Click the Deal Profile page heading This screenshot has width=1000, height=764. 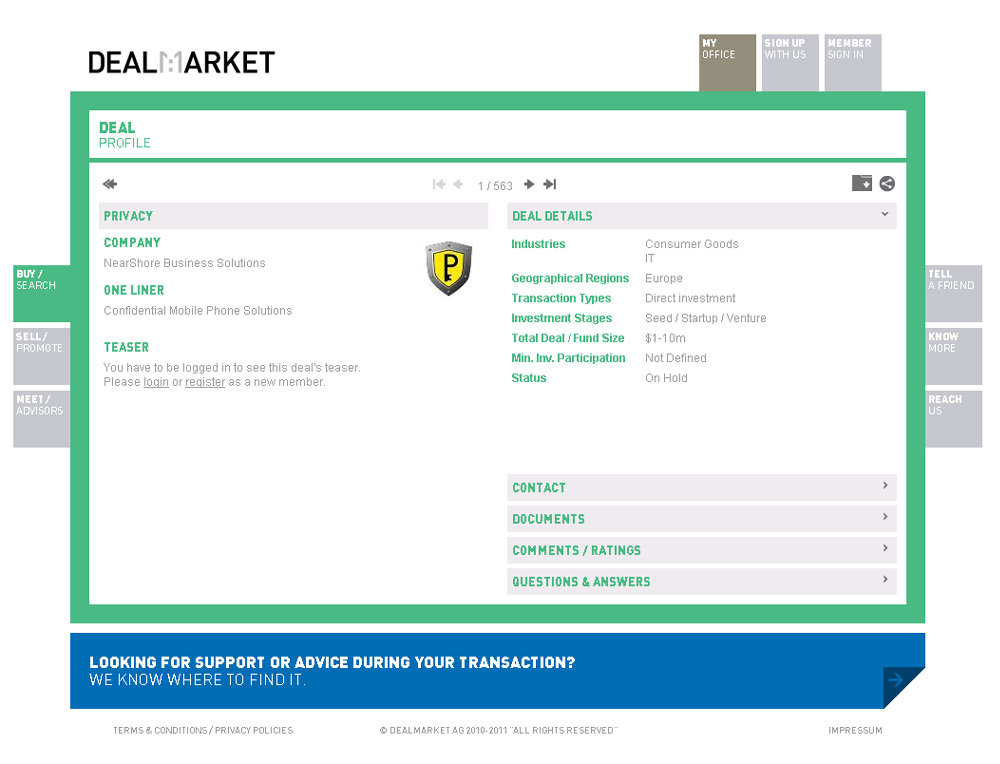click(124, 135)
